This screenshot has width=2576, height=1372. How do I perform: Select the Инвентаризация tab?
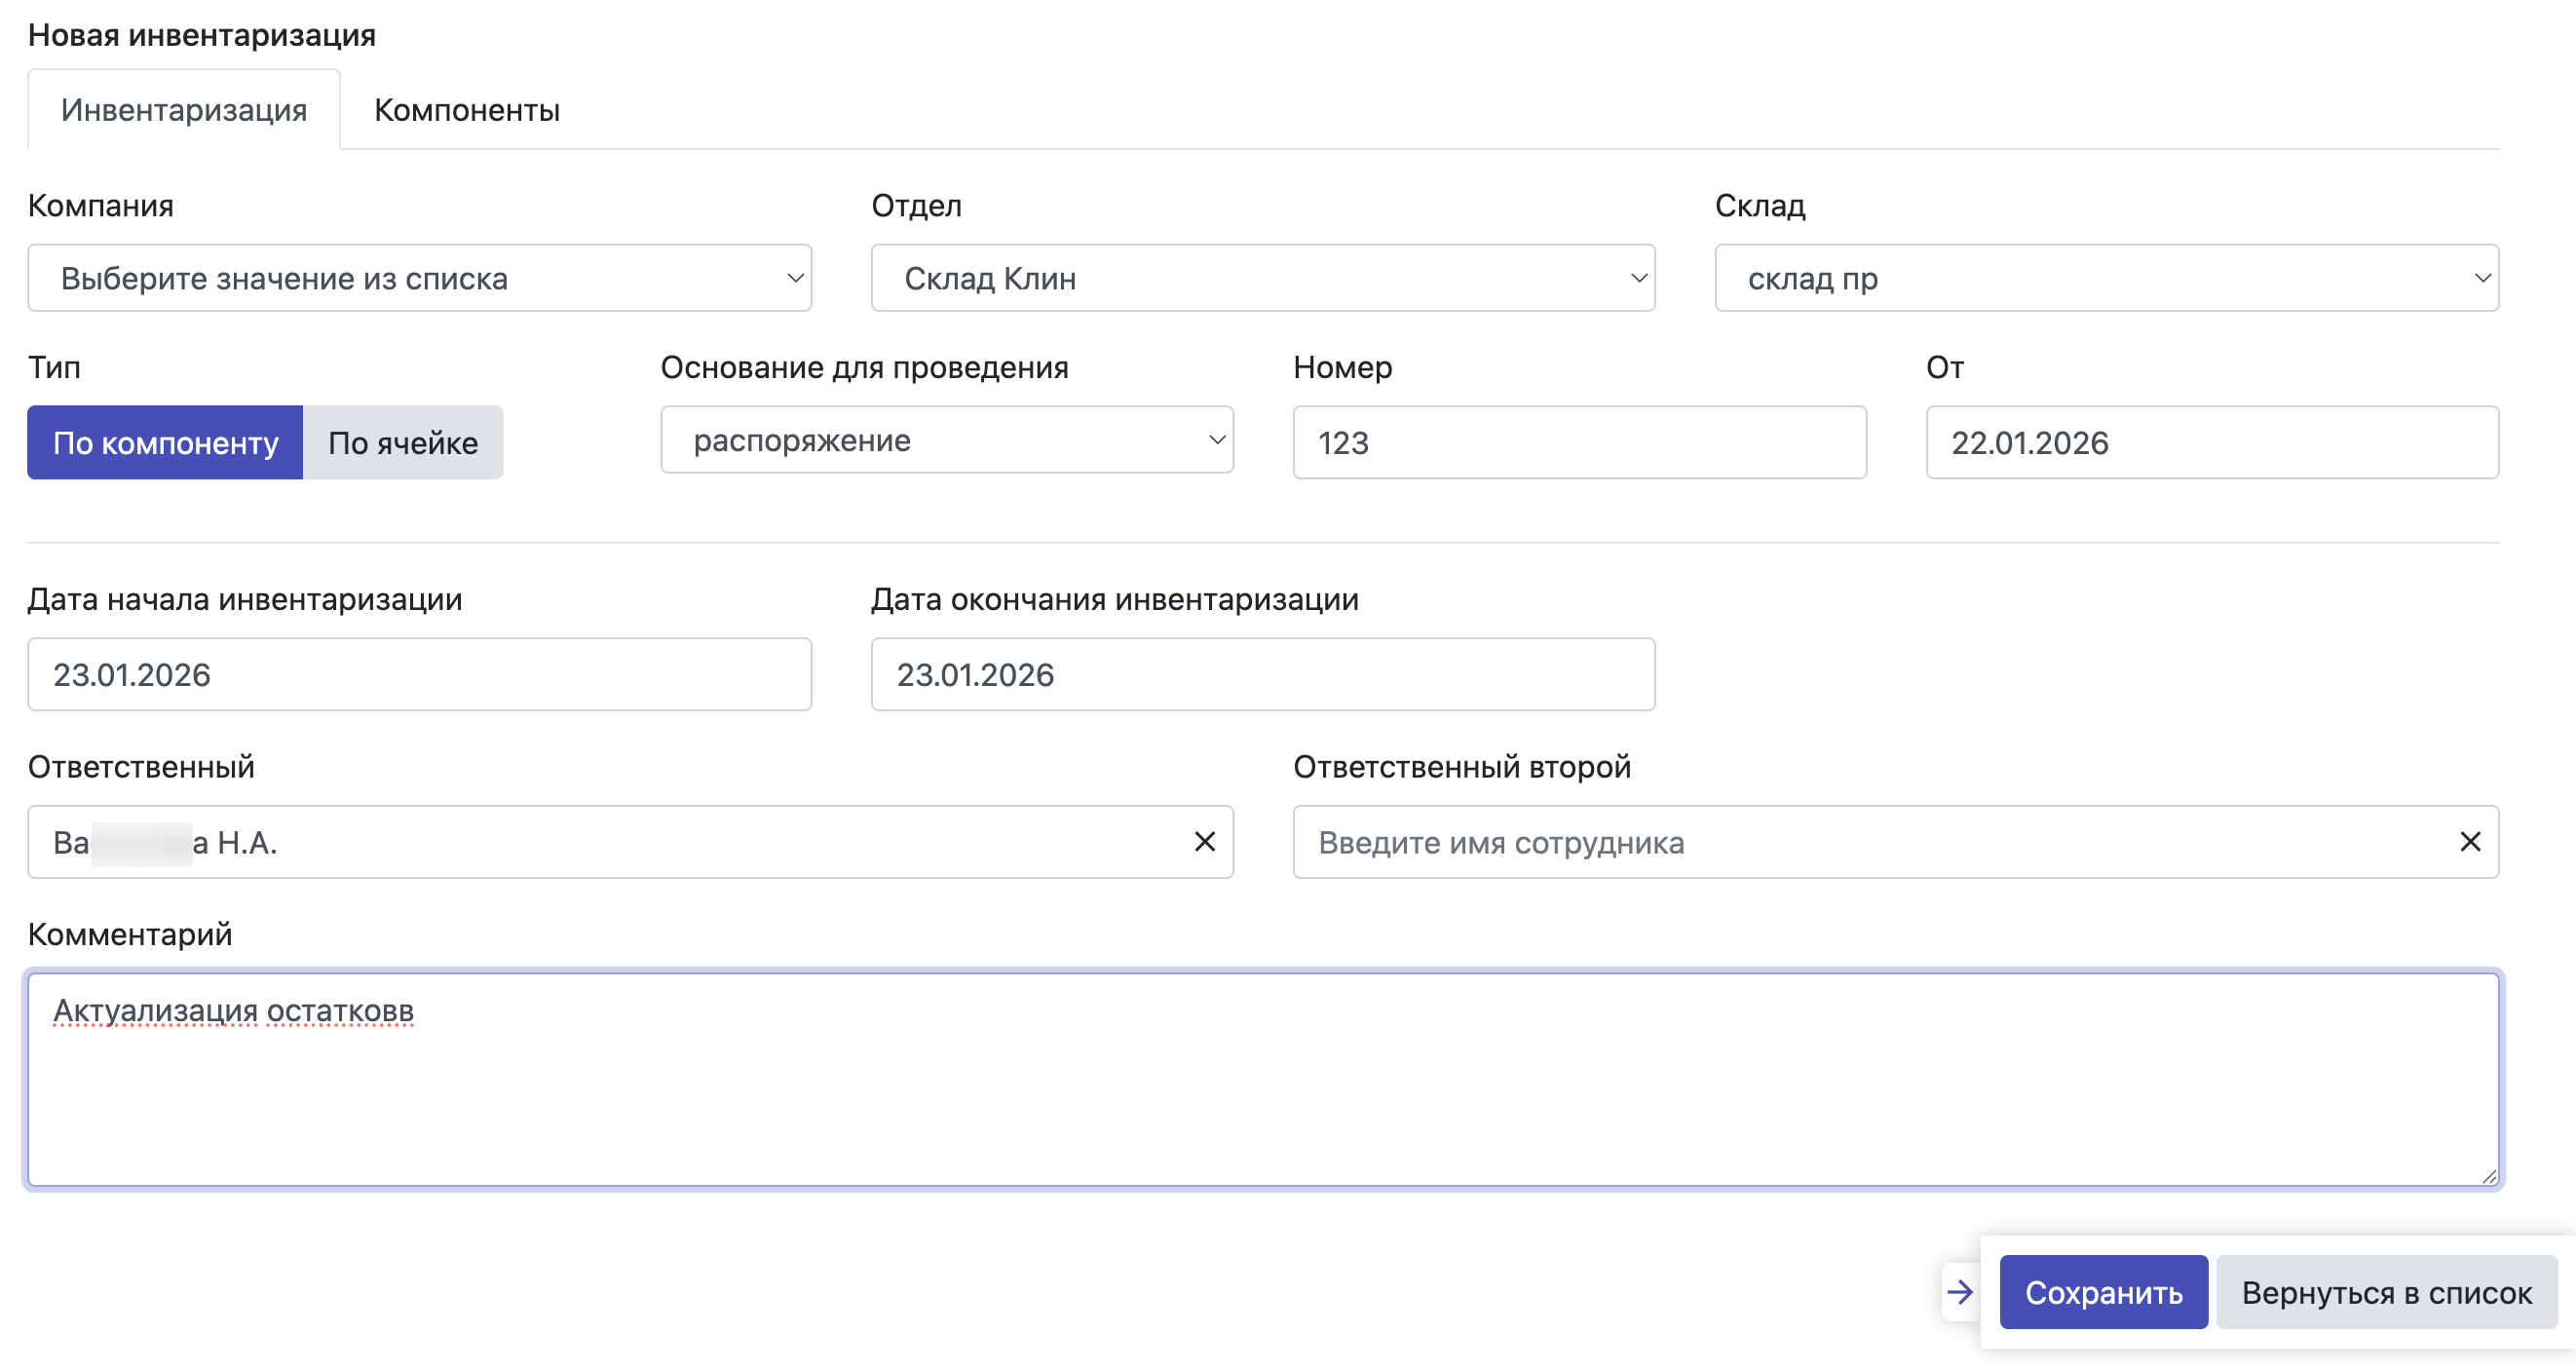(184, 110)
